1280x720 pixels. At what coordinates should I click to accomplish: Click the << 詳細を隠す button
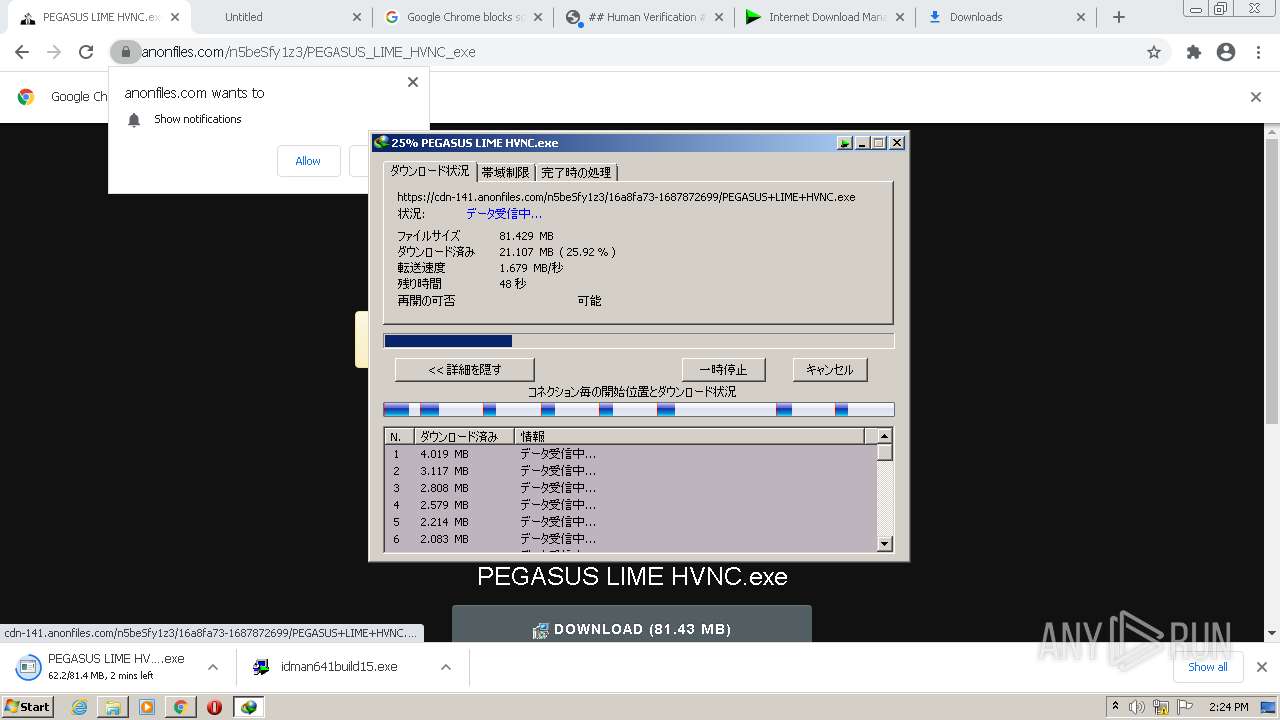coord(465,370)
